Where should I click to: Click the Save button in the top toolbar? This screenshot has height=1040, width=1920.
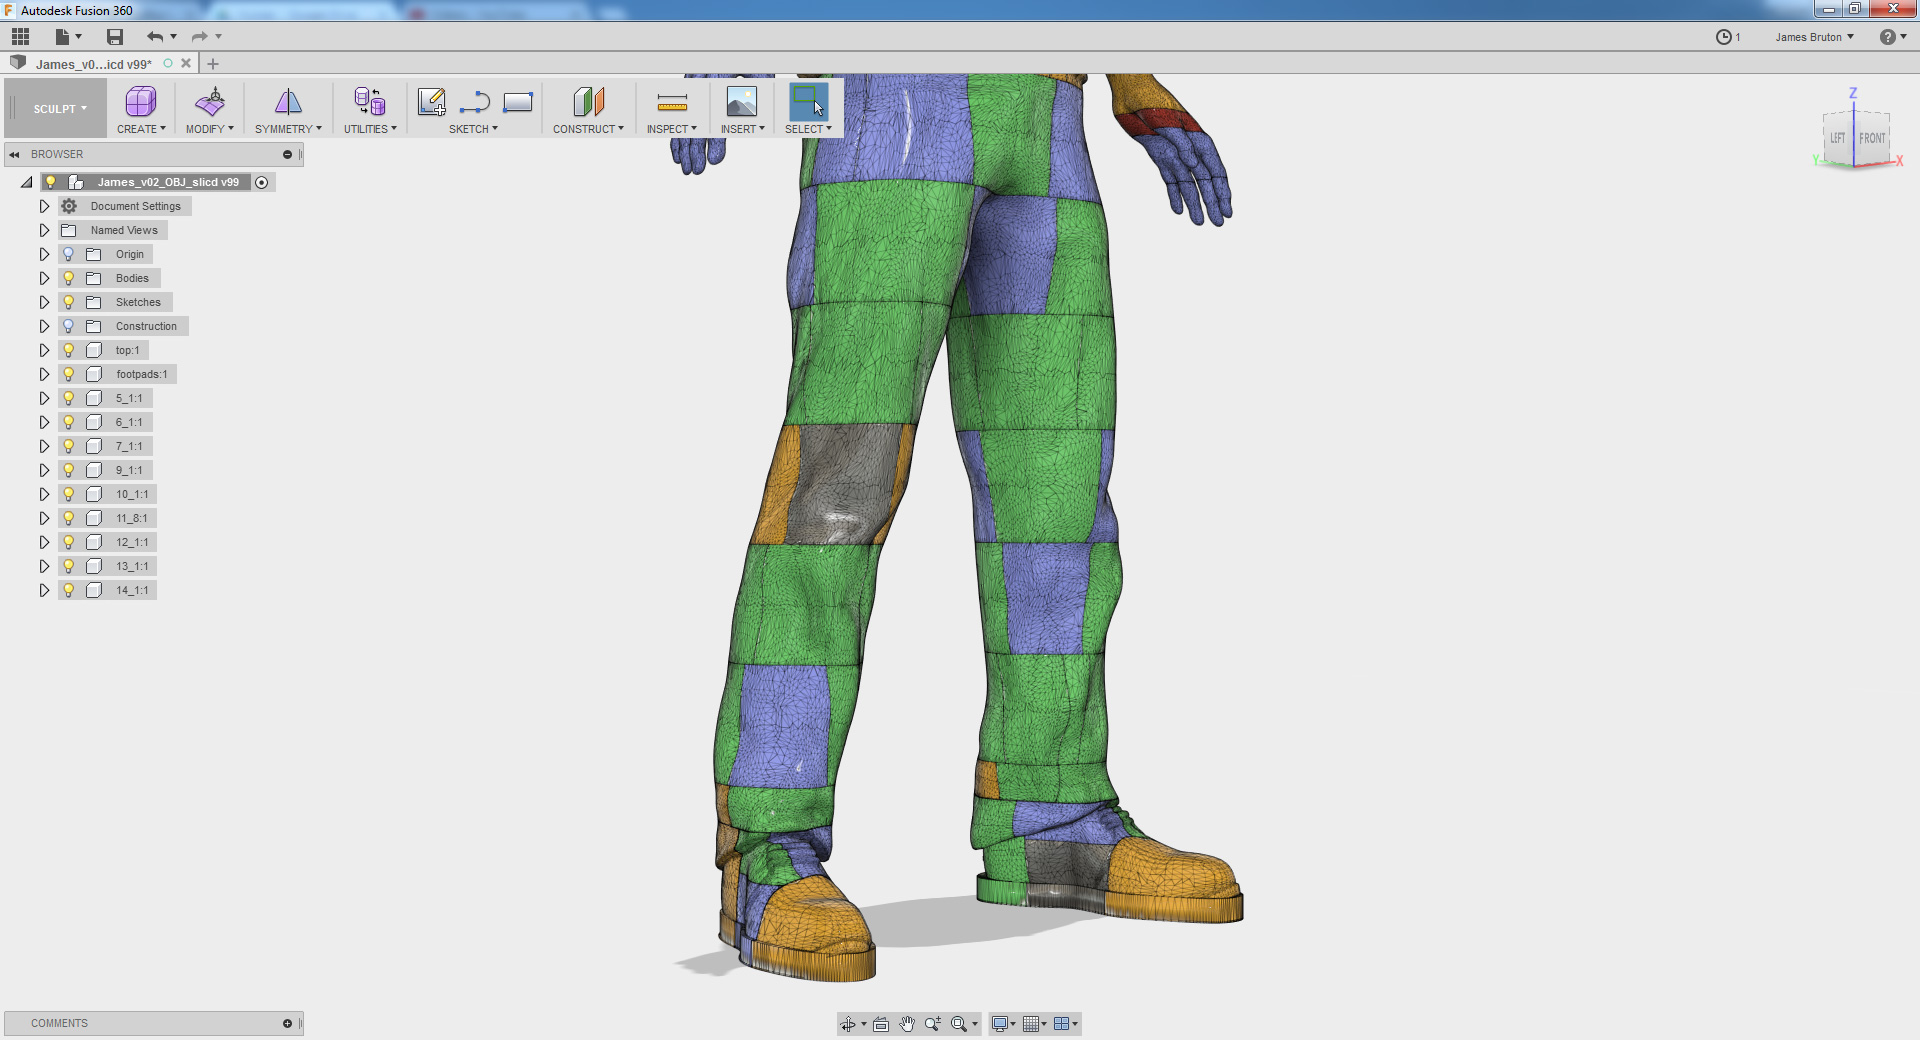115,37
